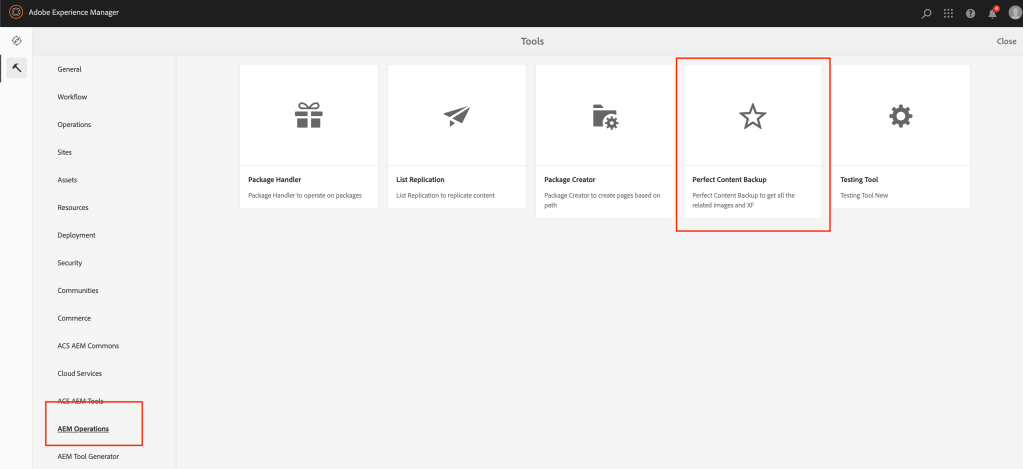Click the paper plane List Replication icon
Image resolution: width=1023 pixels, height=469 pixels.
click(x=456, y=117)
